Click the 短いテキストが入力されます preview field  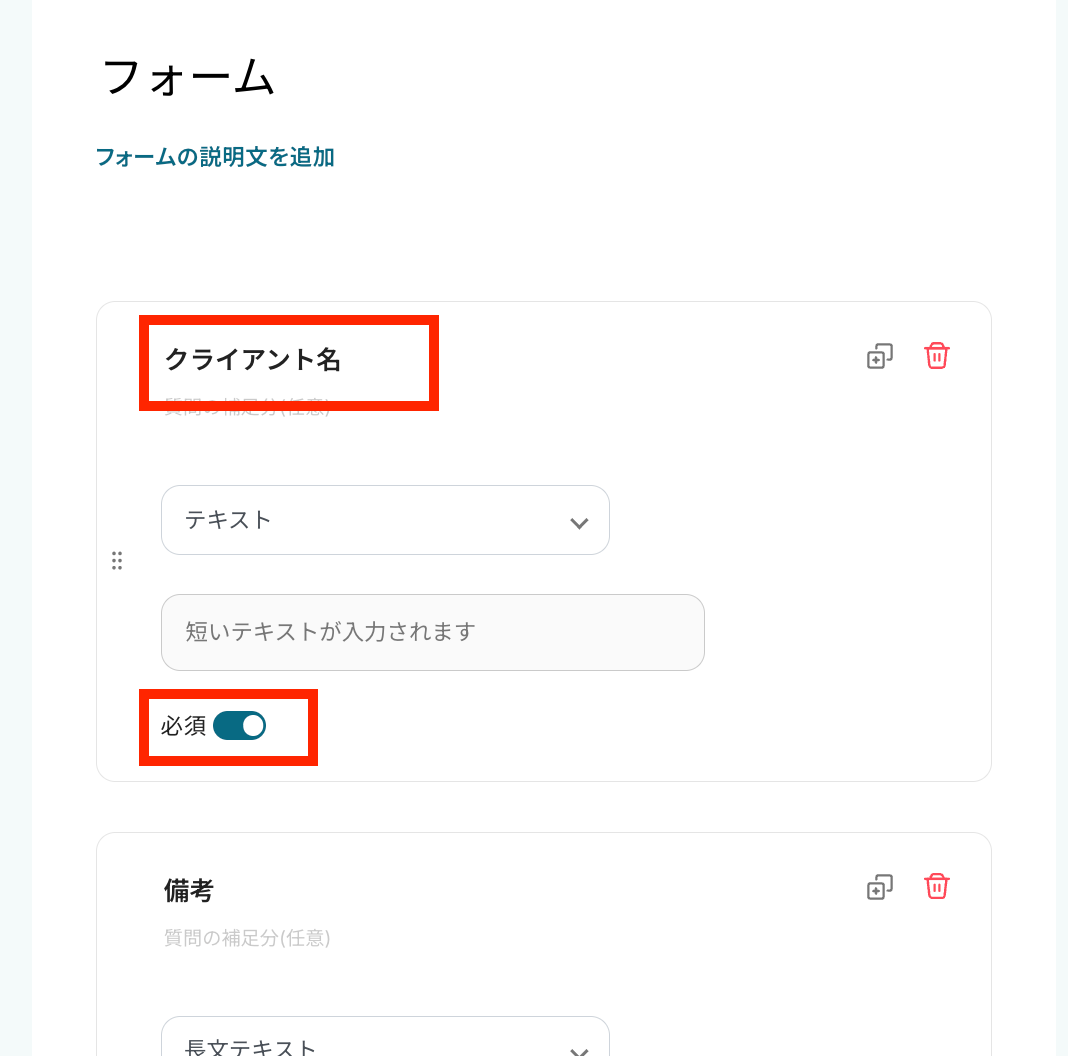tap(432, 632)
